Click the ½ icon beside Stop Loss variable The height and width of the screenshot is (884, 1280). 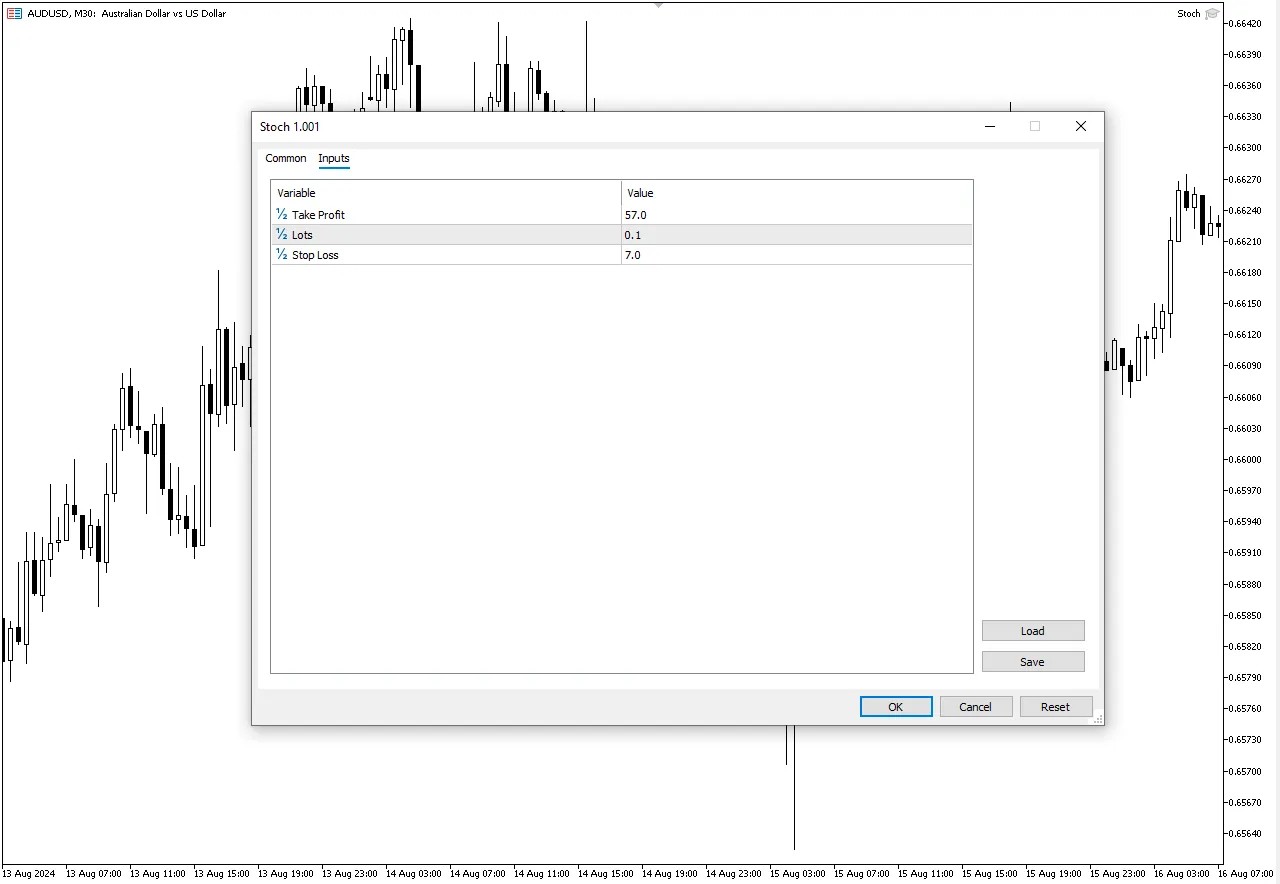(x=280, y=254)
